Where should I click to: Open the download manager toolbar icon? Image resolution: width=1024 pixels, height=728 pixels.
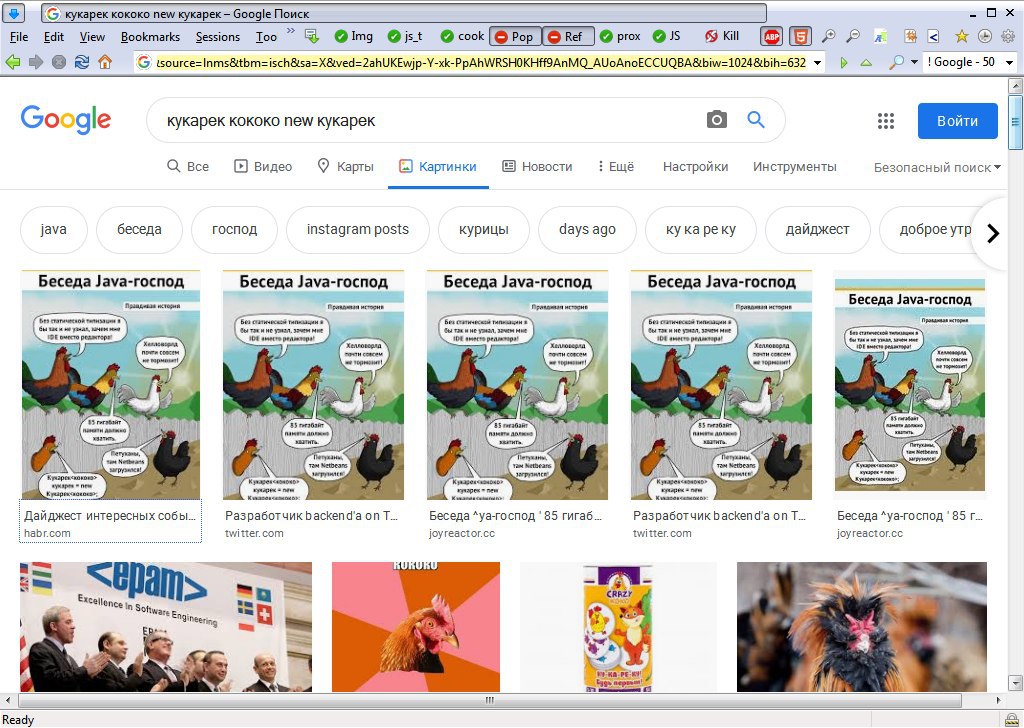tap(312, 37)
